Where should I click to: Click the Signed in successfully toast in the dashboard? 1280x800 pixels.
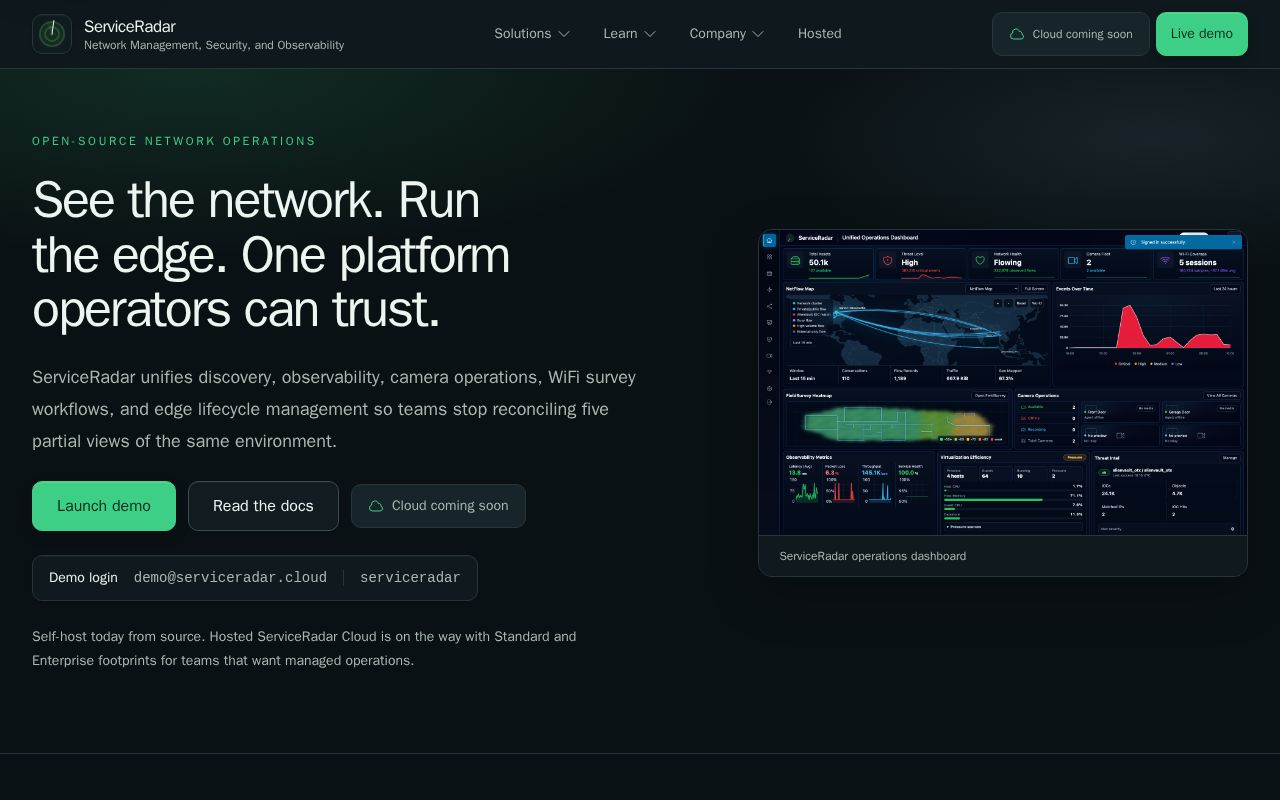click(x=1183, y=242)
